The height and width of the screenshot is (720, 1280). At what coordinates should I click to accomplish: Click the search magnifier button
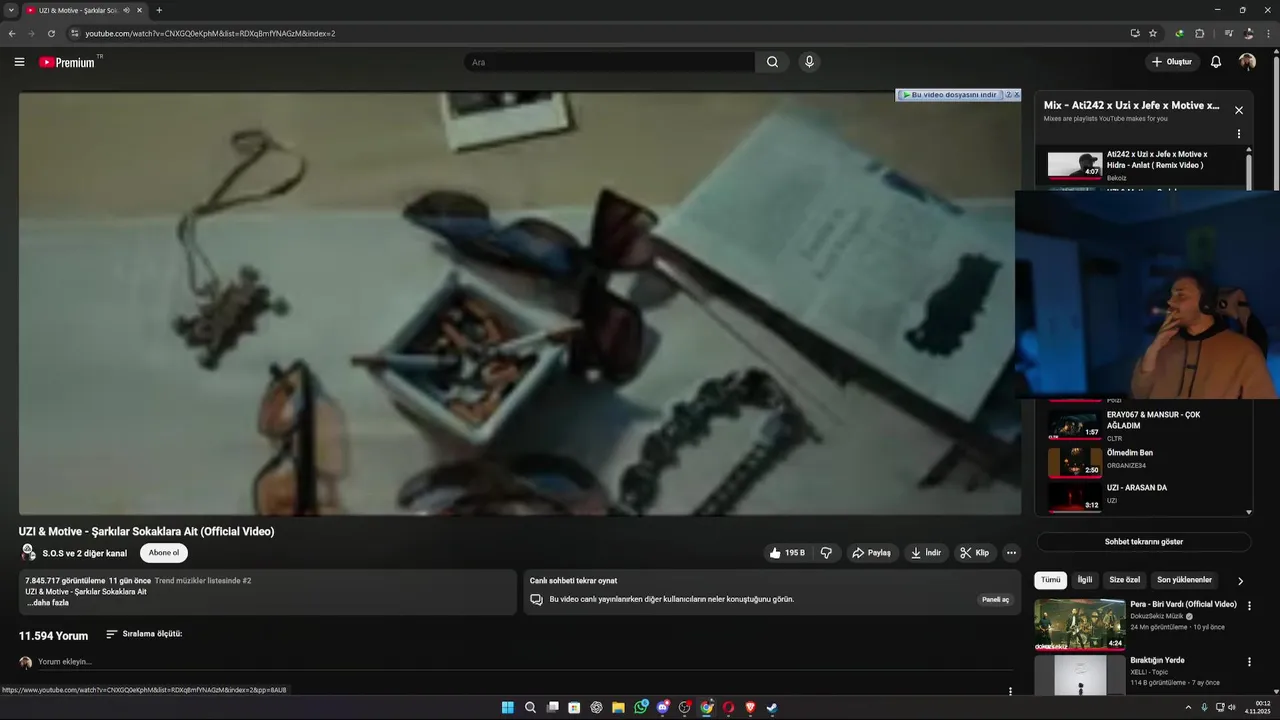pyautogui.click(x=772, y=62)
